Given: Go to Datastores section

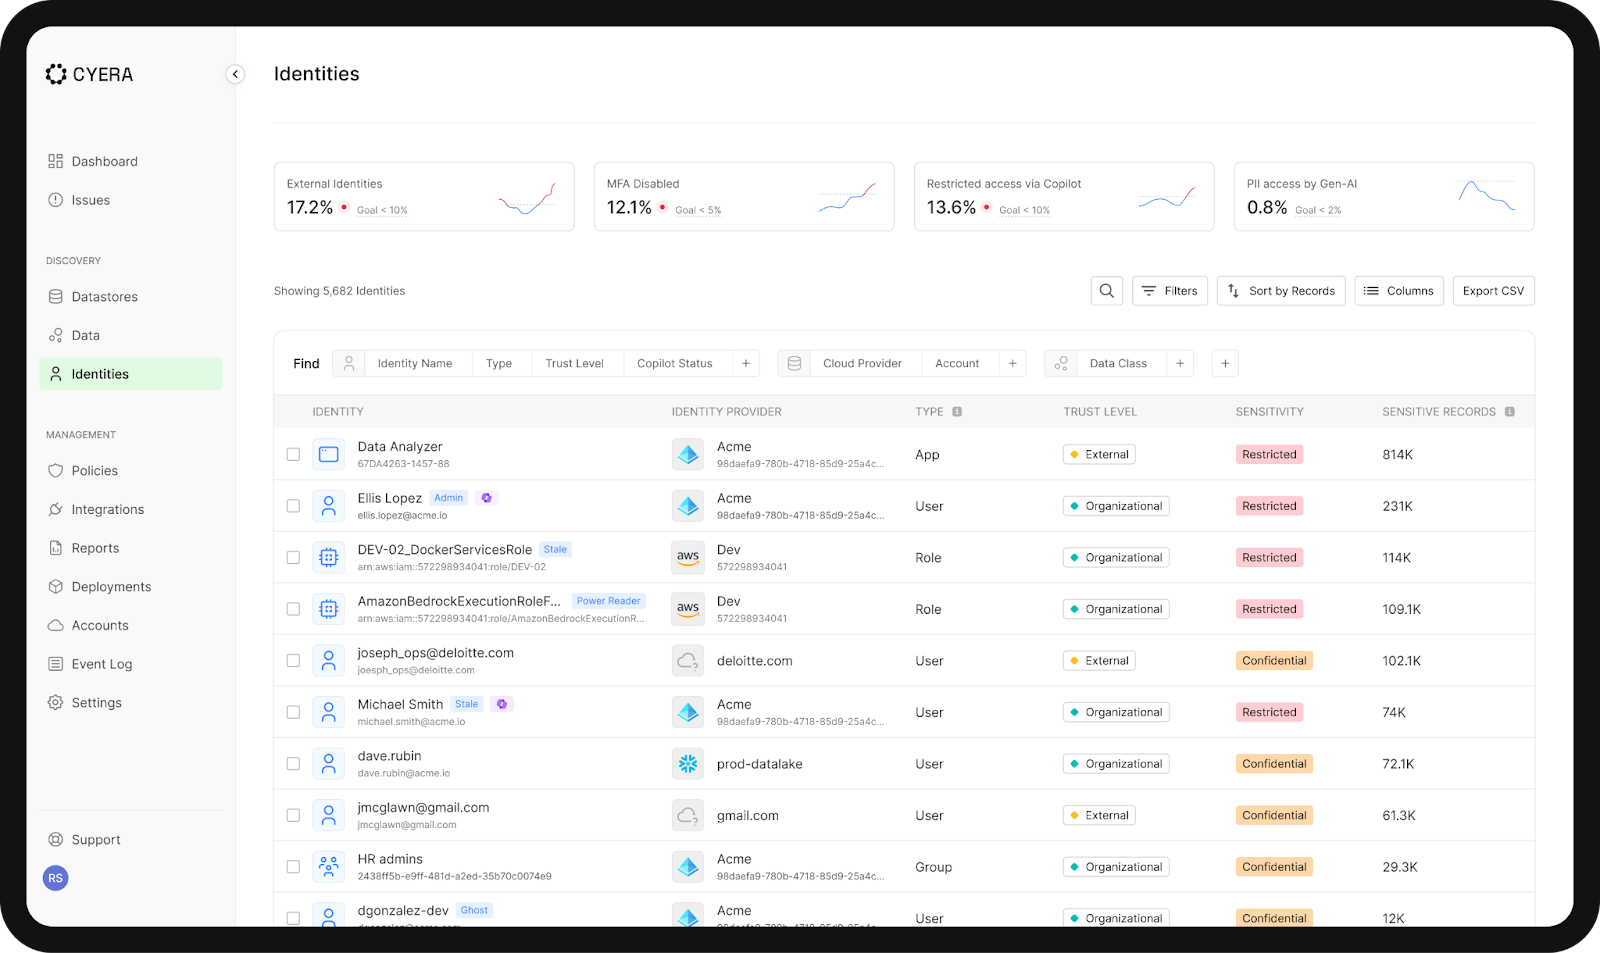Looking at the screenshot, I should coord(104,297).
